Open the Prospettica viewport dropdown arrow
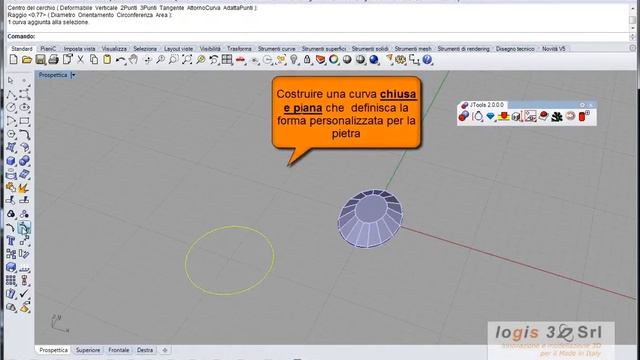 click(73, 75)
